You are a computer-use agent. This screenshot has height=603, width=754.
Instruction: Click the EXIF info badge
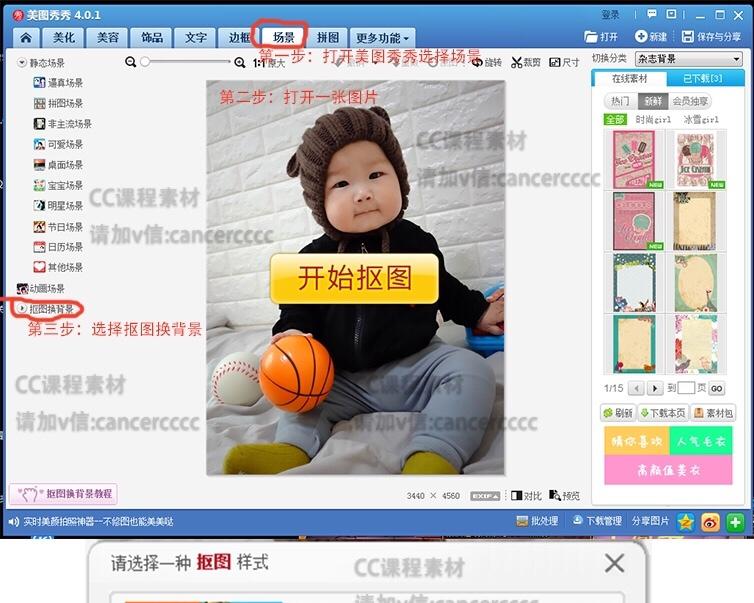tap(485, 496)
